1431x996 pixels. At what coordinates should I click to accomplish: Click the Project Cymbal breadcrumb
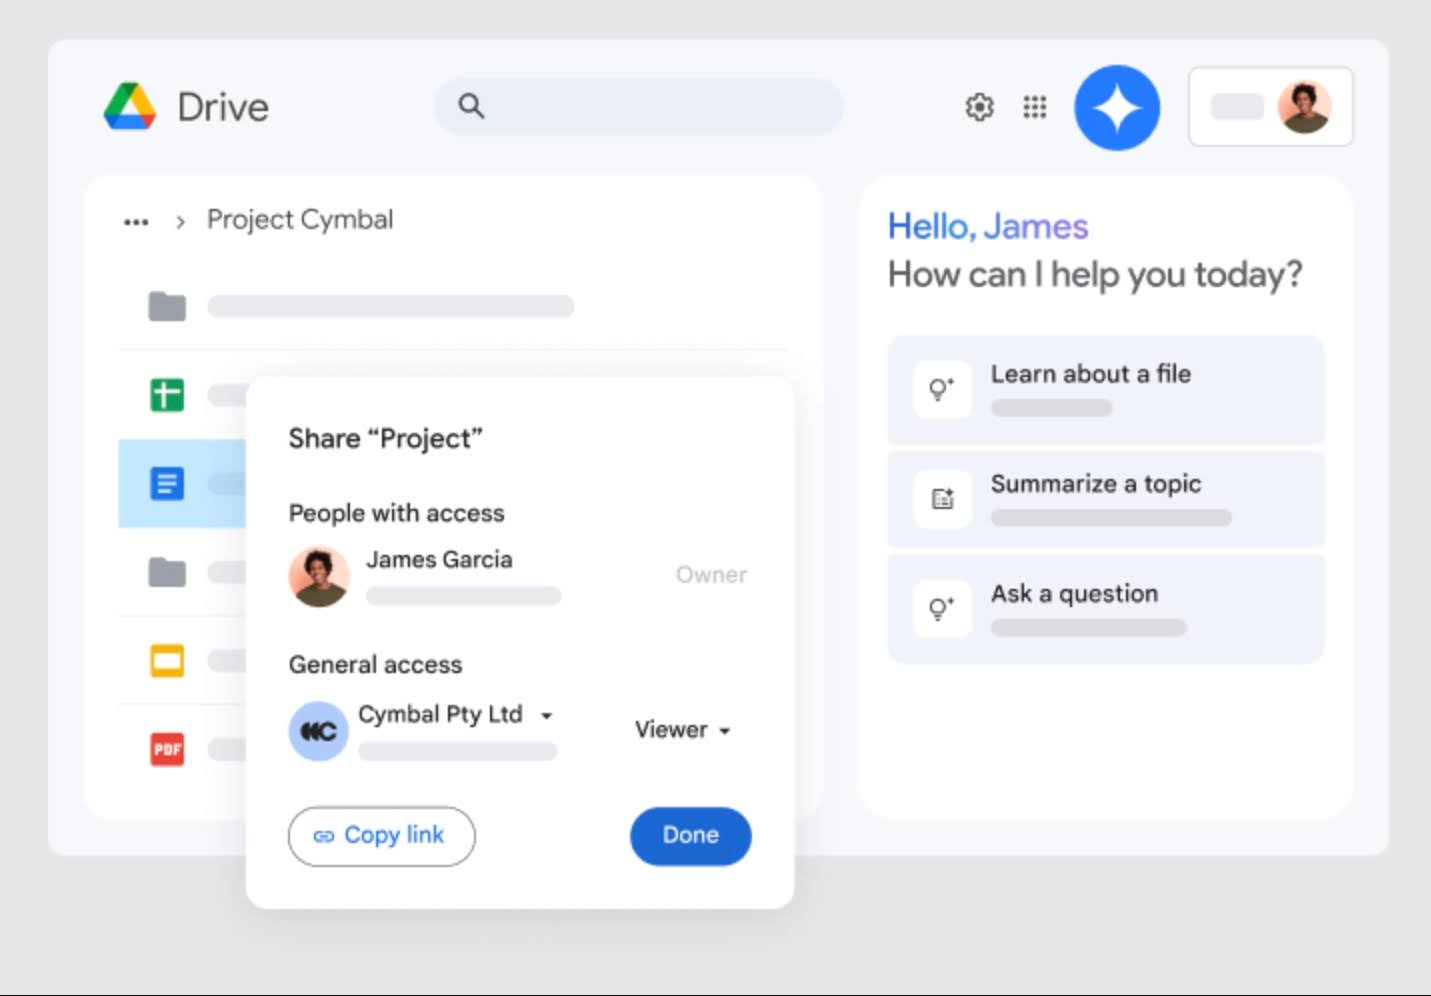pyautogui.click(x=299, y=219)
